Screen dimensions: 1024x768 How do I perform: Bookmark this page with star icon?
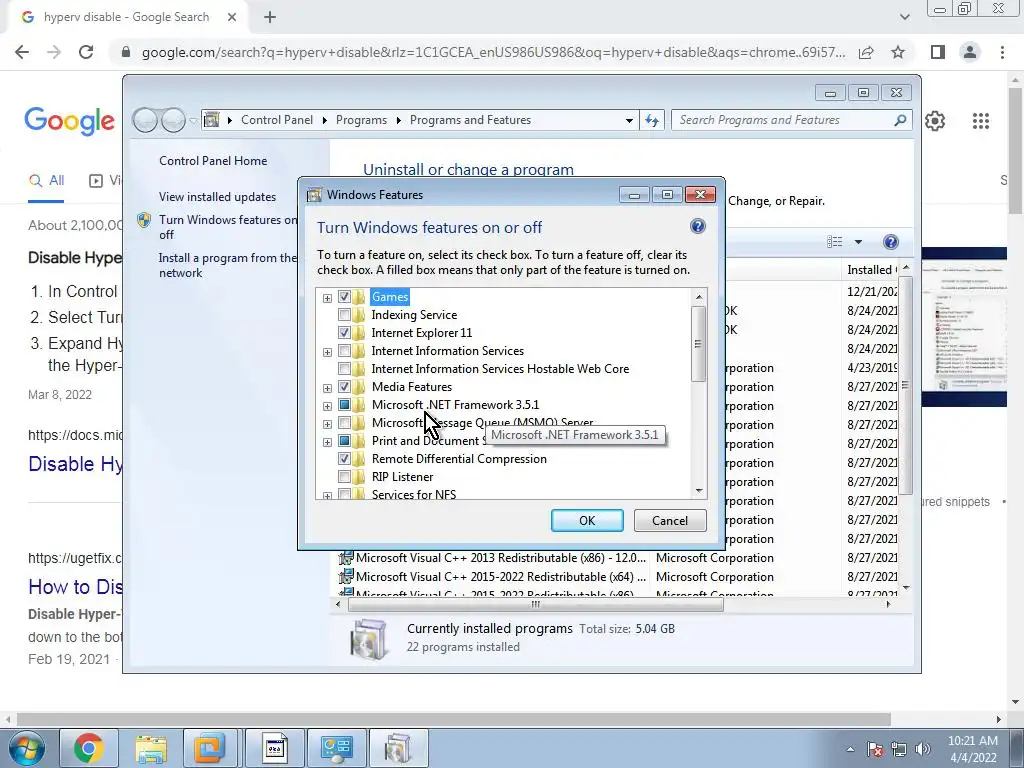tap(898, 52)
